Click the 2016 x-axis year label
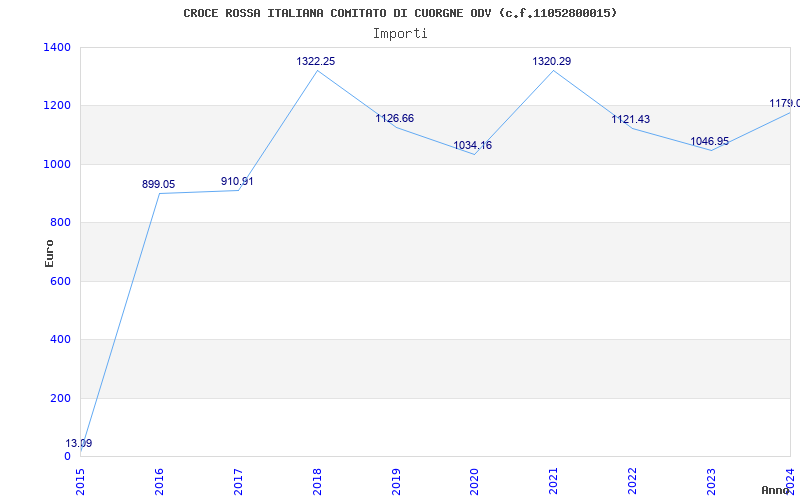800x500 pixels. point(159,481)
